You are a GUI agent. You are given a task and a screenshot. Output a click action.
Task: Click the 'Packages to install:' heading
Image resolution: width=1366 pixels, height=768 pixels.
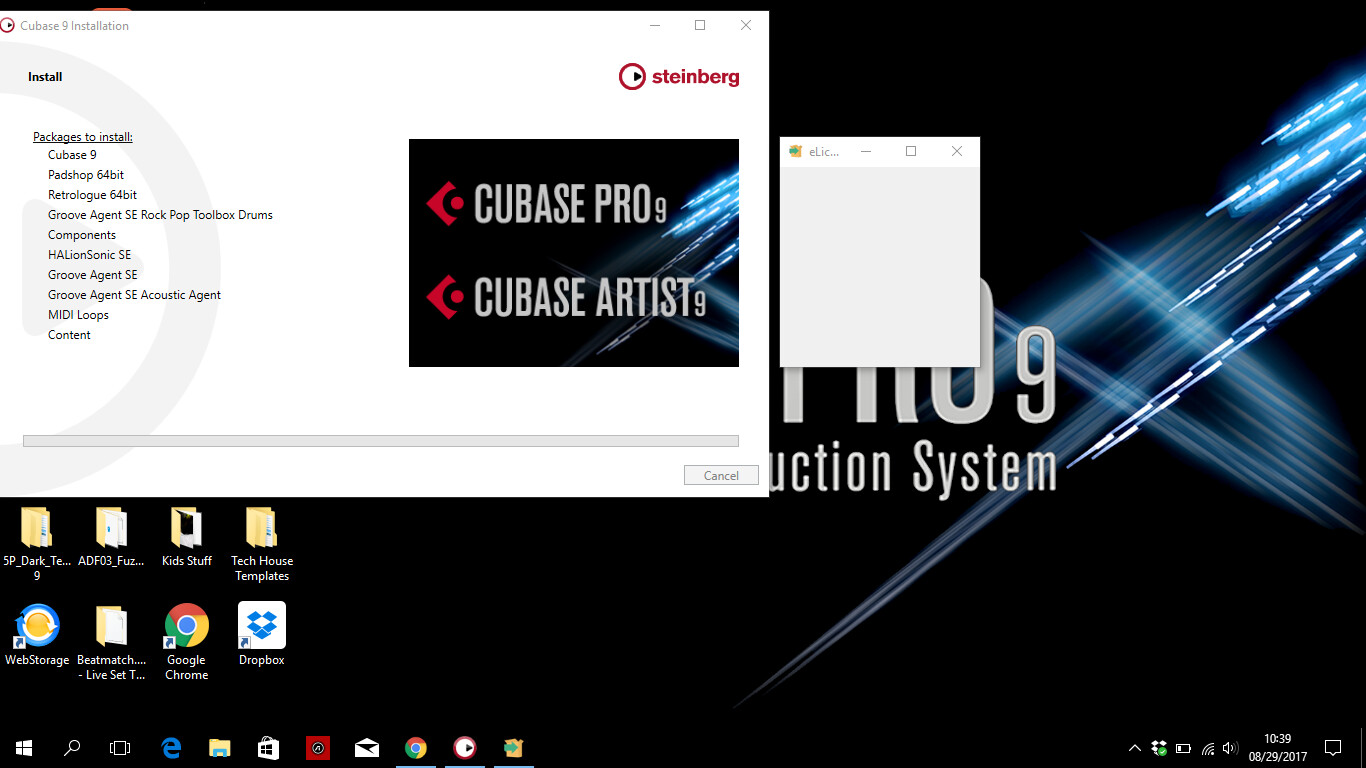pyautogui.click(x=83, y=137)
